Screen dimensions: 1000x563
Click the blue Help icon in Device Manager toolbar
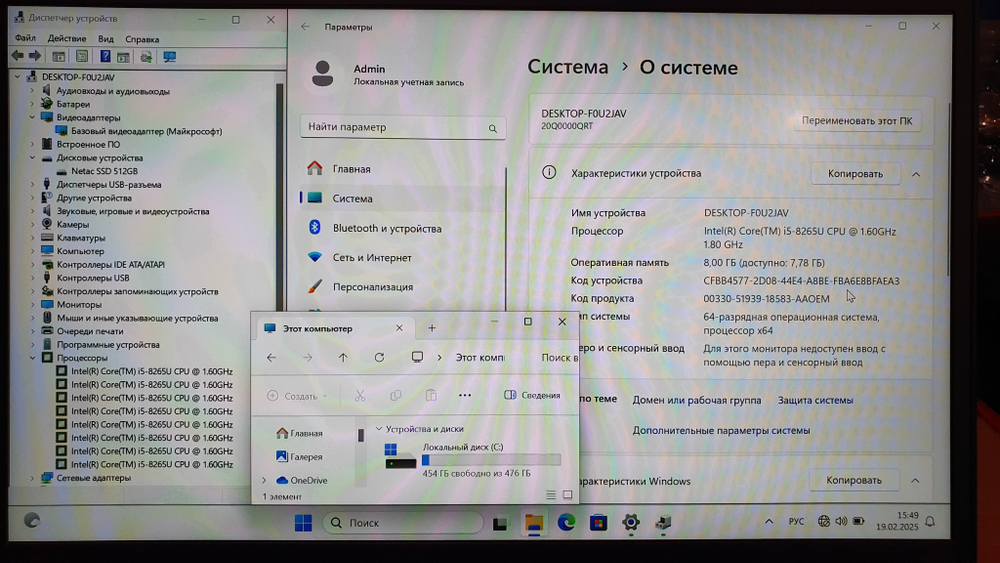[x=105, y=56]
